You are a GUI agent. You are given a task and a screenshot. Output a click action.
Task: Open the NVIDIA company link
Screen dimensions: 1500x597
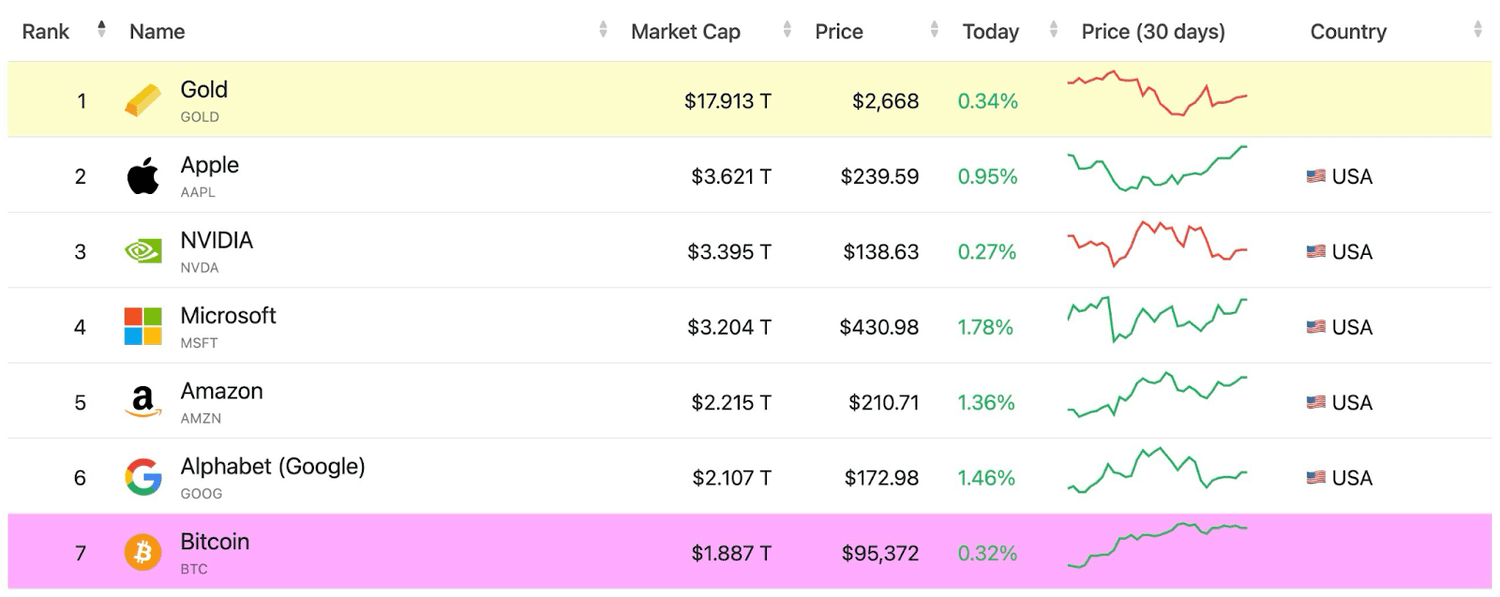pos(216,240)
